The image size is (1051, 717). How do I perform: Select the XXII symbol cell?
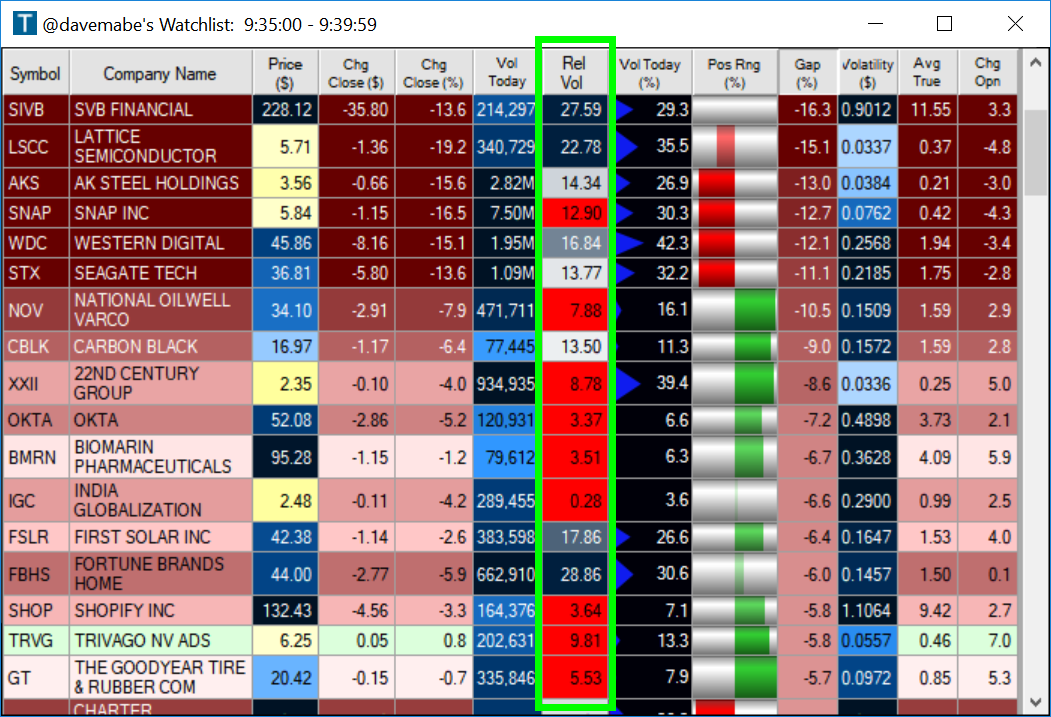tap(36, 383)
